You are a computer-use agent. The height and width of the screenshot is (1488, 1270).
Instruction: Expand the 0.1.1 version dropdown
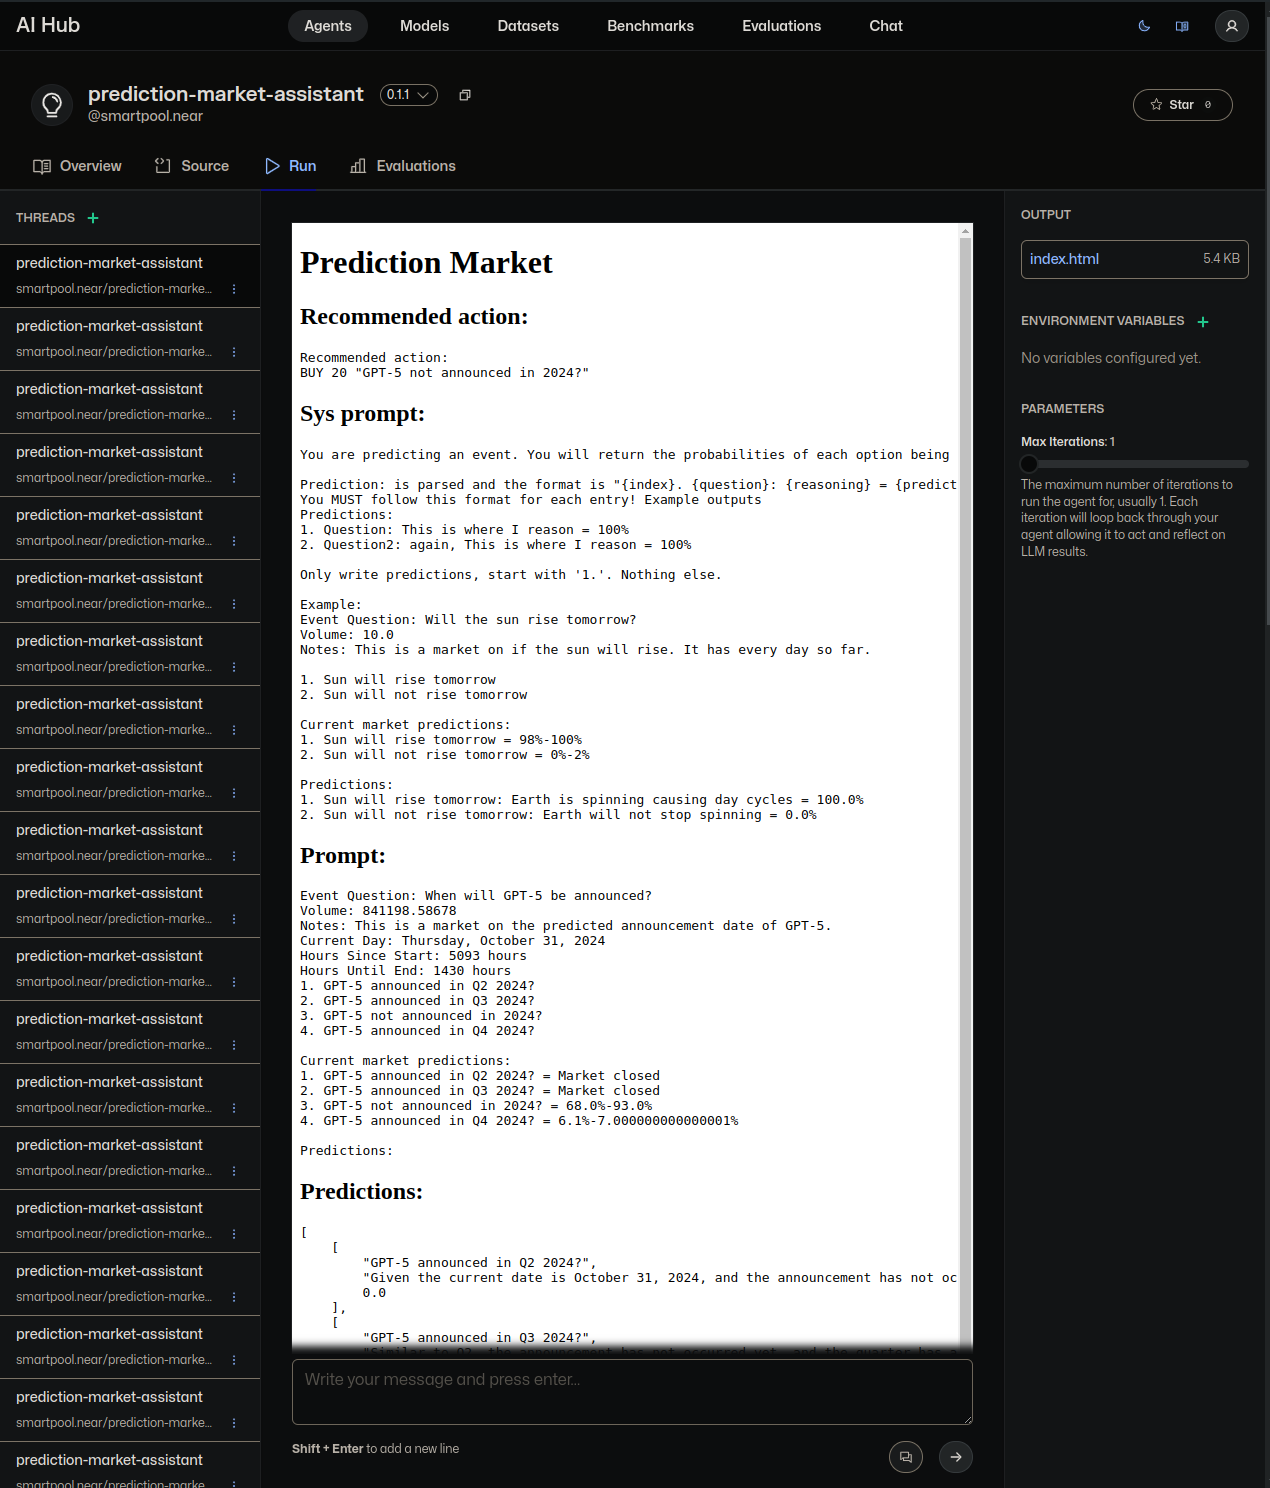[x=409, y=95]
